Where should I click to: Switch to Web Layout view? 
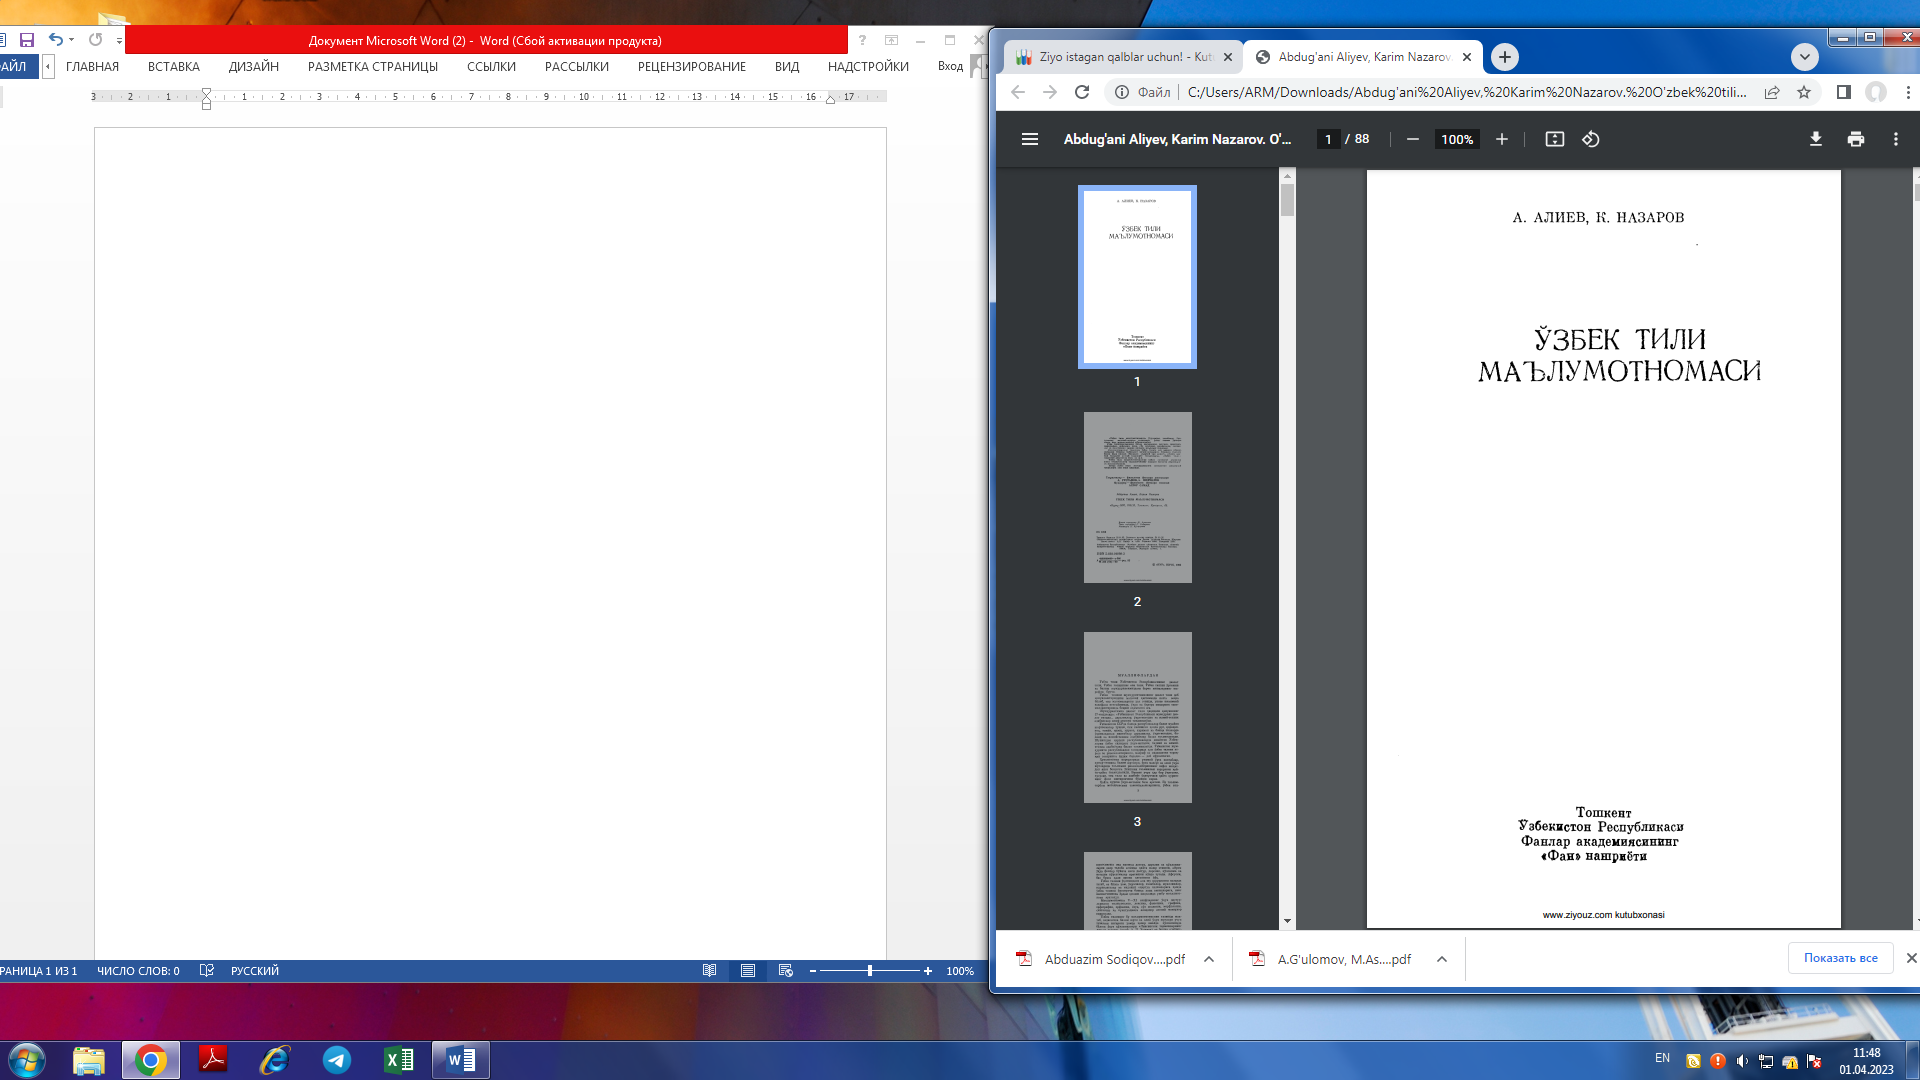point(786,971)
